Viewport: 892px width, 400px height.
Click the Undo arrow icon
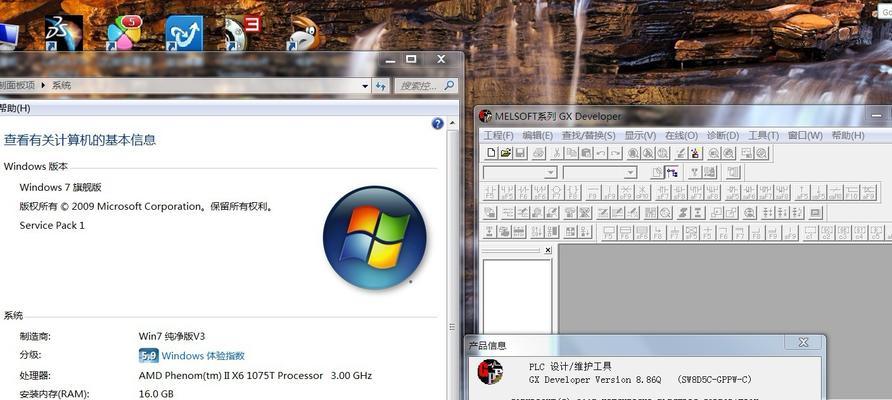(x=601, y=153)
